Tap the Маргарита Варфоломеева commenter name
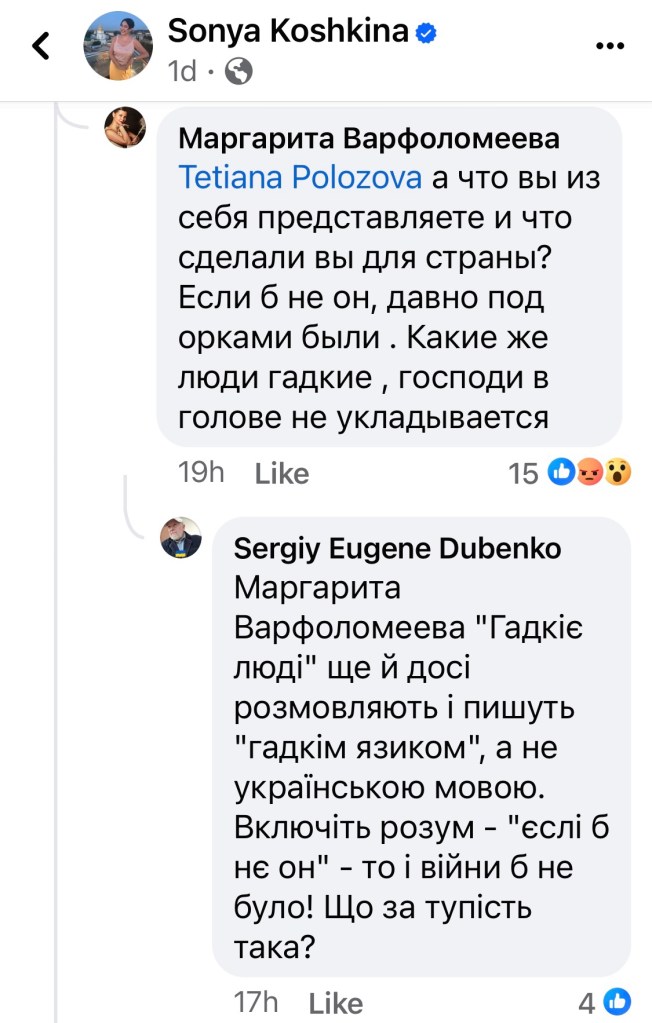 tap(369, 138)
